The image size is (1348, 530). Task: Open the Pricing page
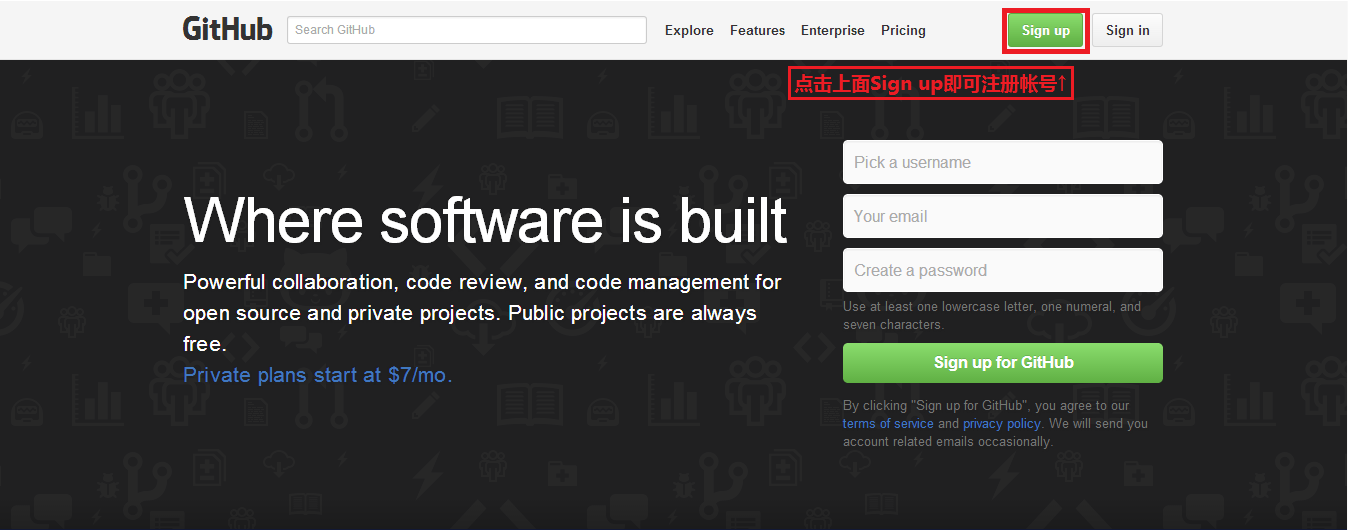[x=903, y=30]
